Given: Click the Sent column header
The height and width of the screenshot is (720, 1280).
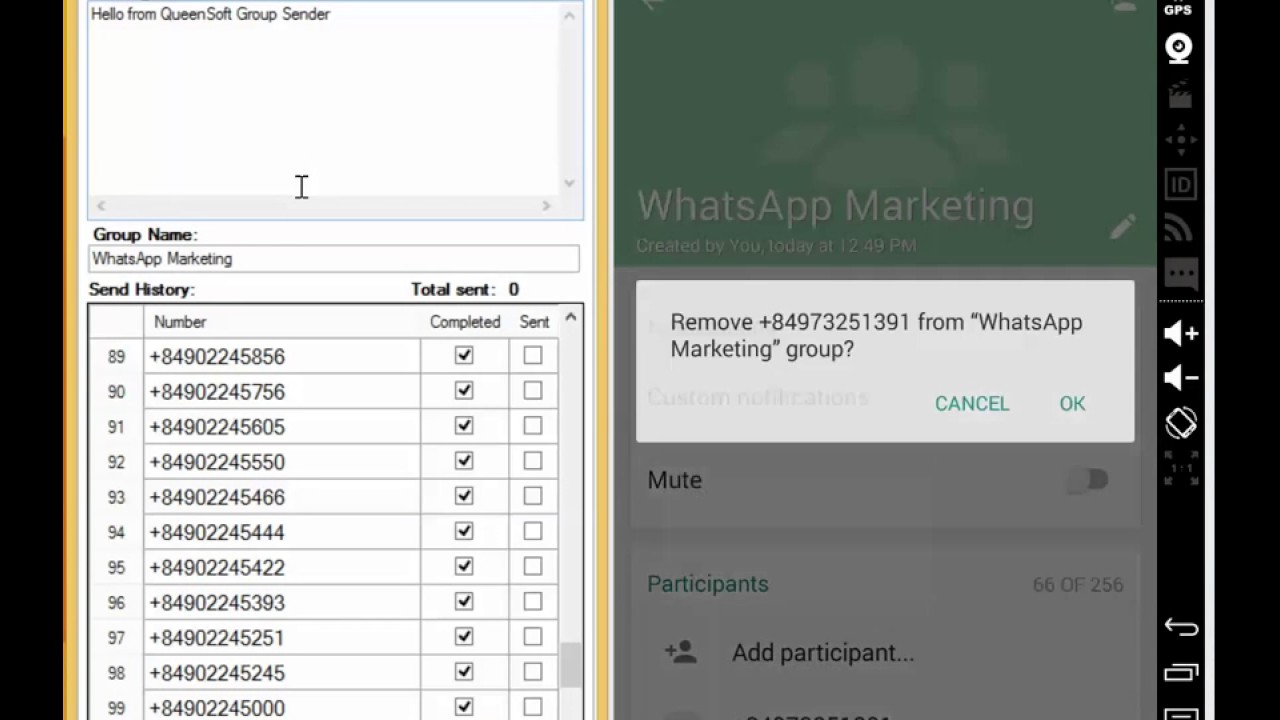Looking at the screenshot, I should pyautogui.click(x=534, y=322).
